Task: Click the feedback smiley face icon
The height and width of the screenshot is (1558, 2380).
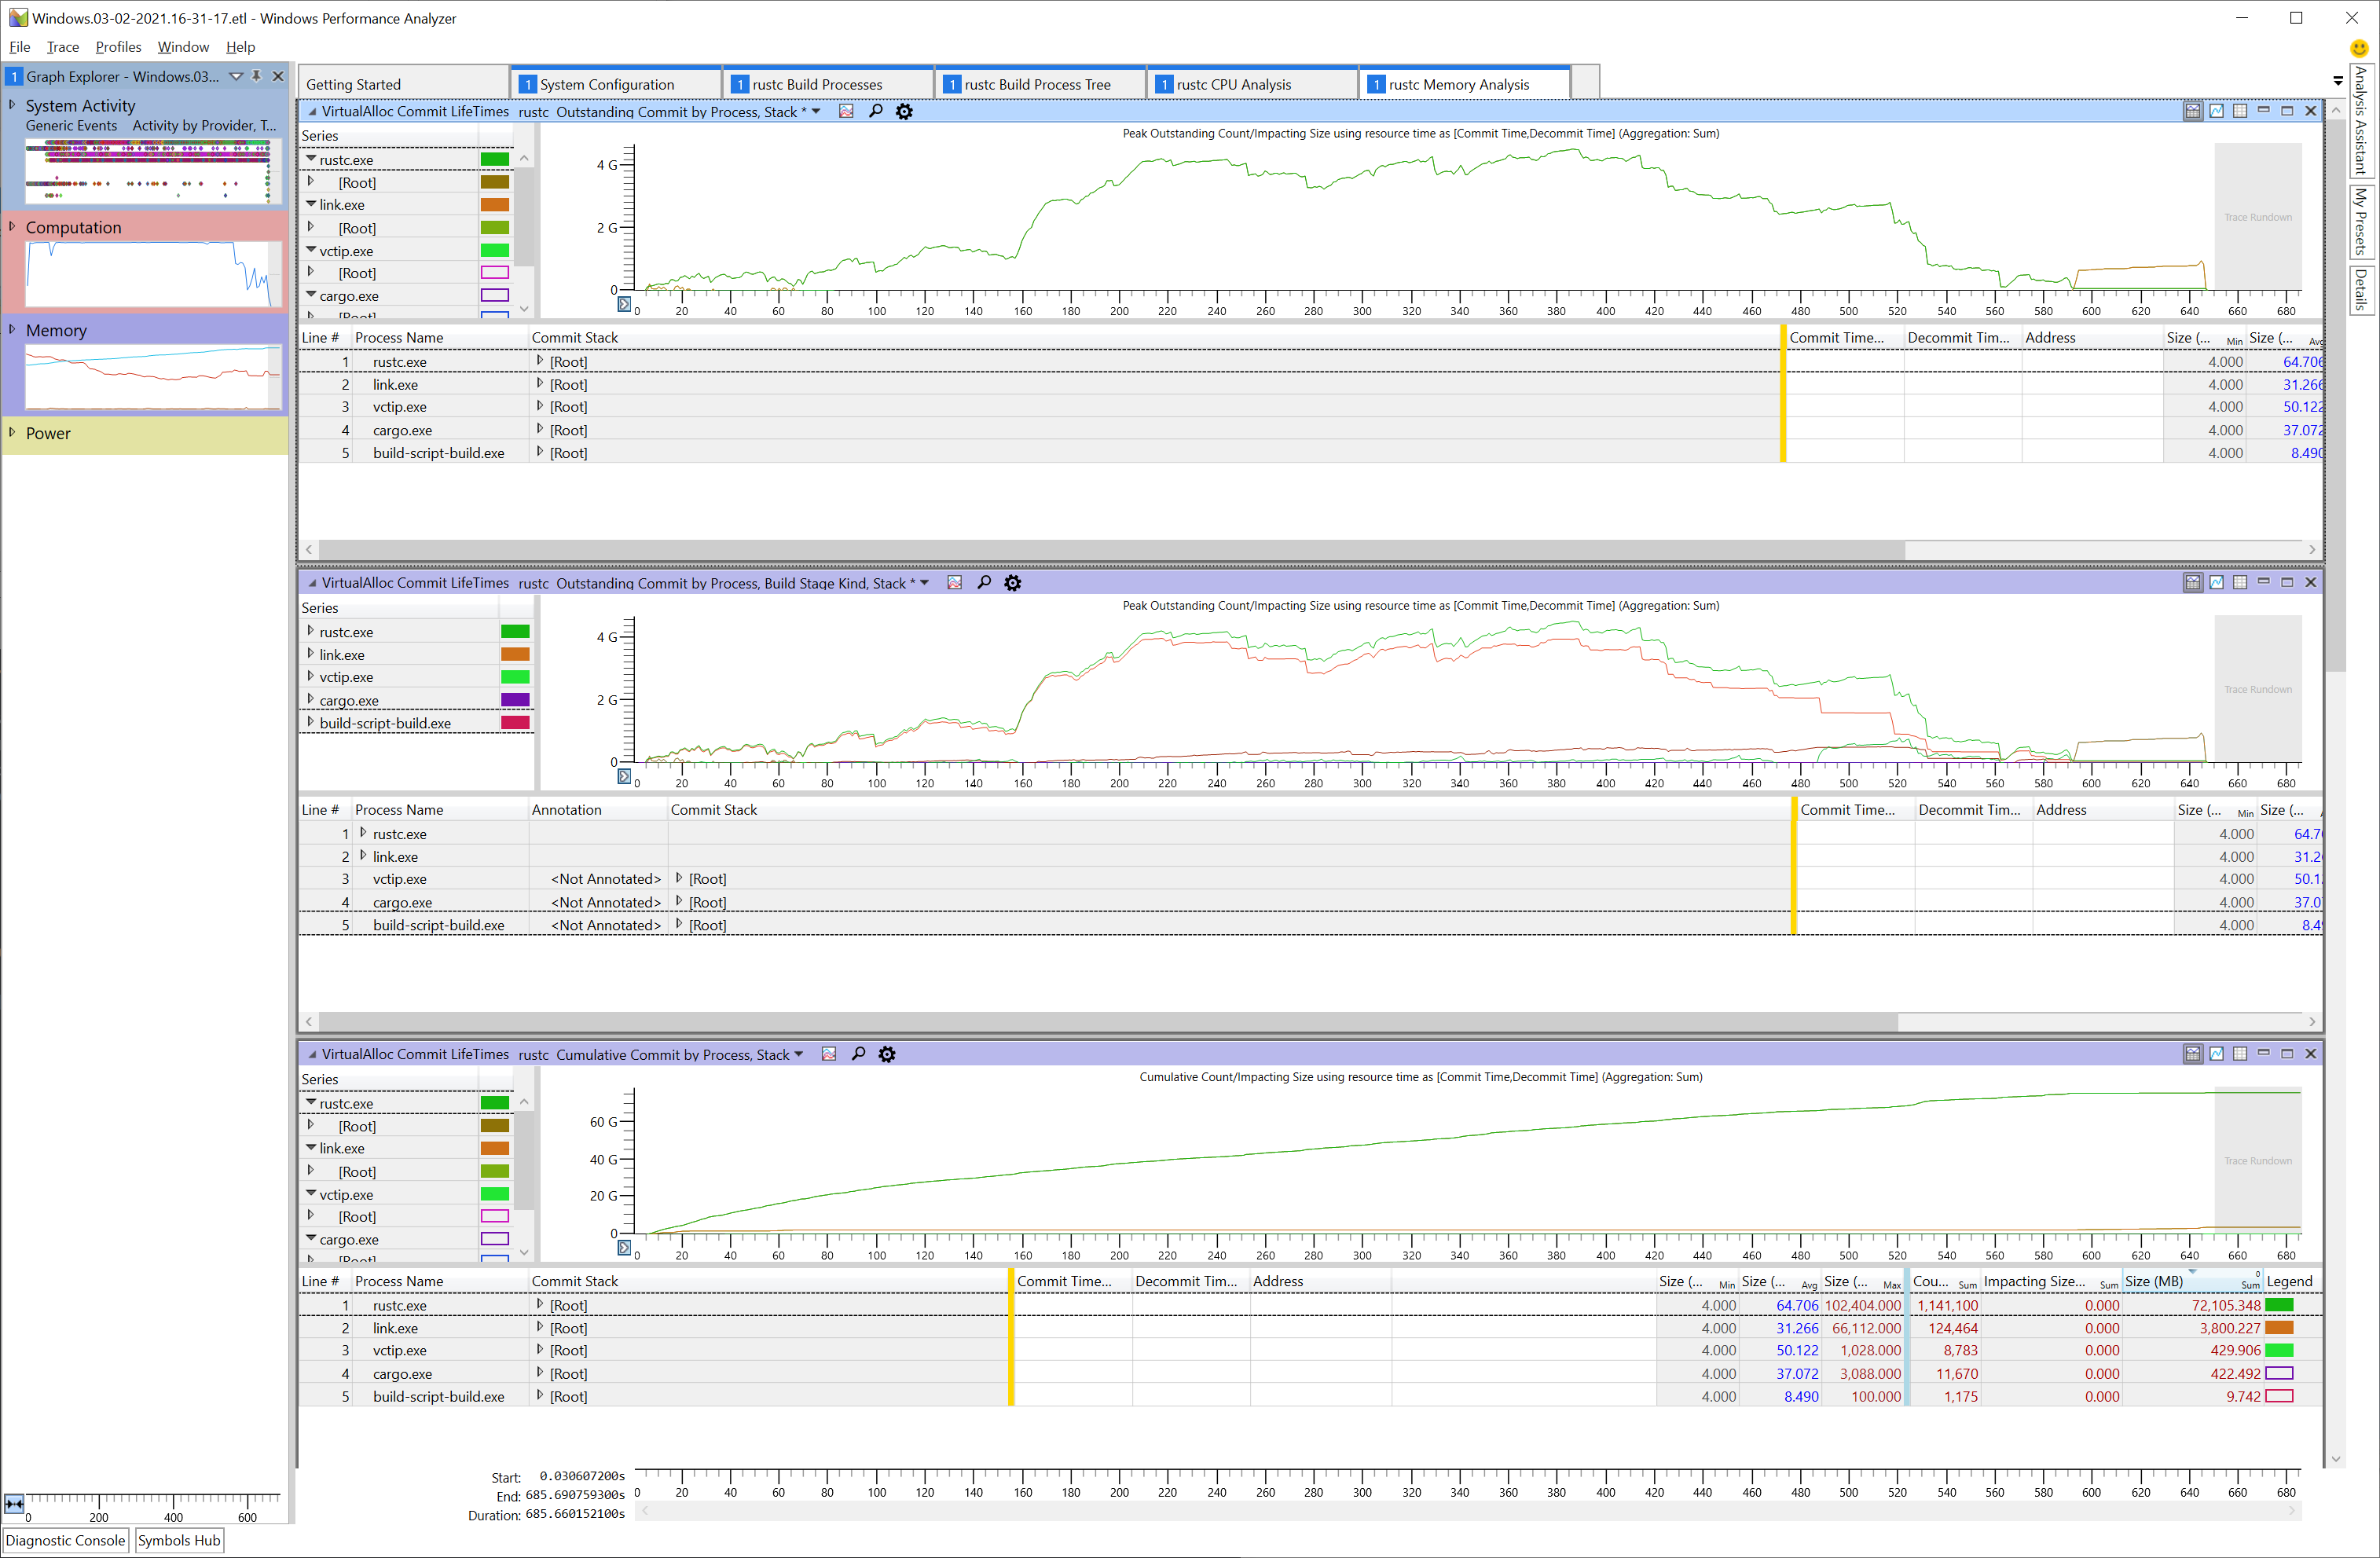Action: pyautogui.click(x=2359, y=47)
